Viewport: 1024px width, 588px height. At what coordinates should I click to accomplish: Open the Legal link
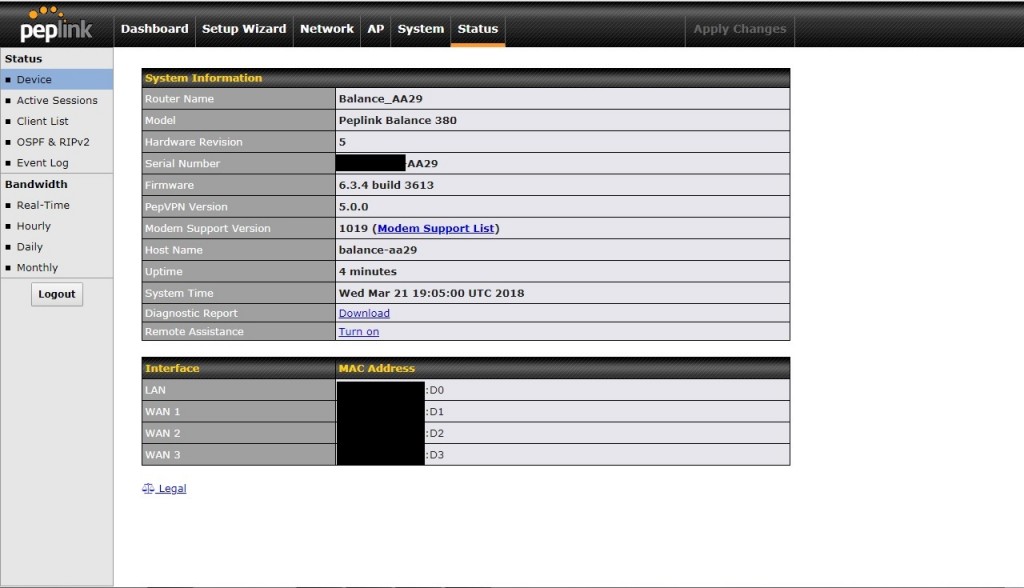[x=172, y=489]
